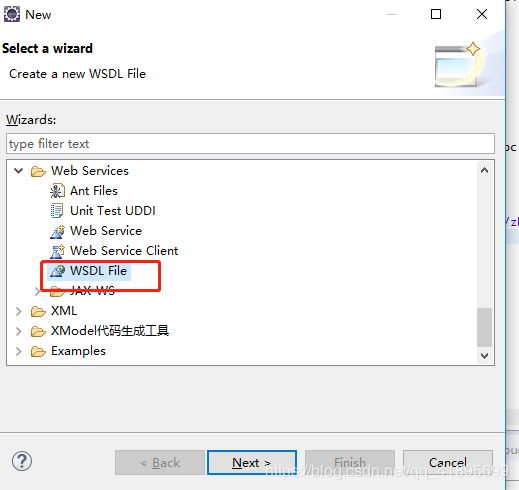Image resolution: width=519 pixels, height=490 pixels.
Task: Click the Next button
Action: click(x=252, y=463)
